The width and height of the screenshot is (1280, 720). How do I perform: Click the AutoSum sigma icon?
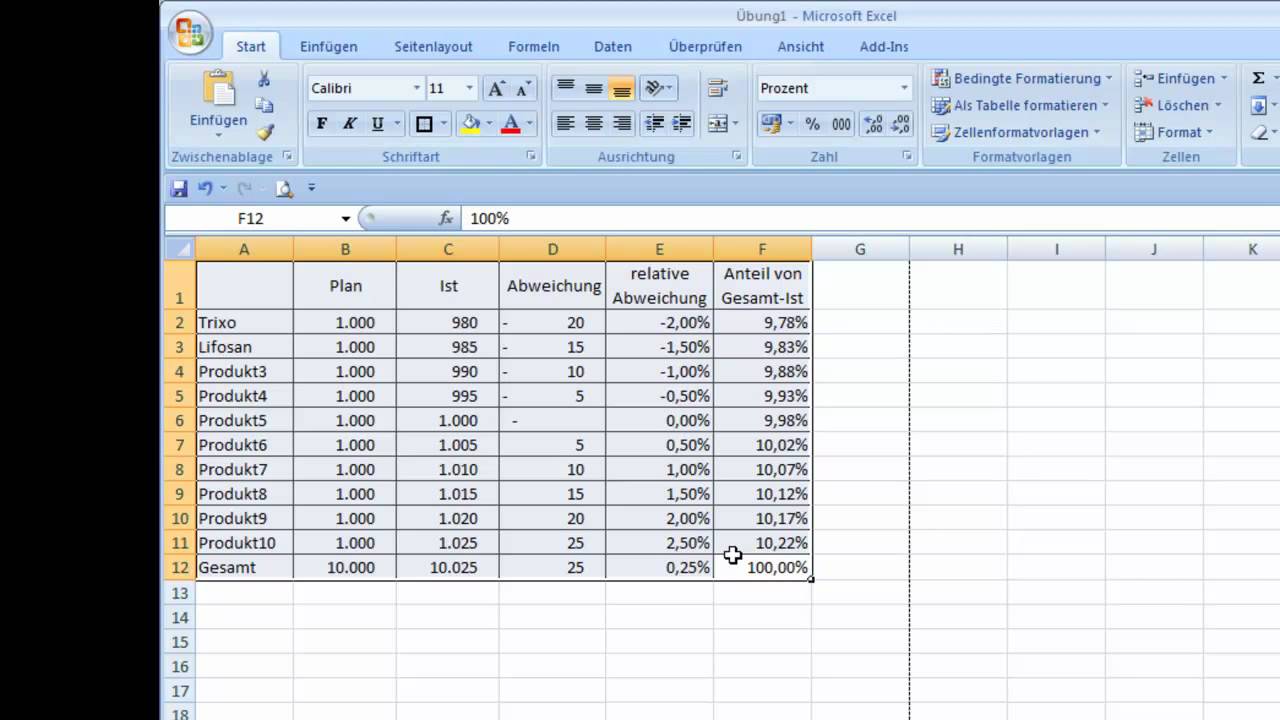coord(1258,78)
